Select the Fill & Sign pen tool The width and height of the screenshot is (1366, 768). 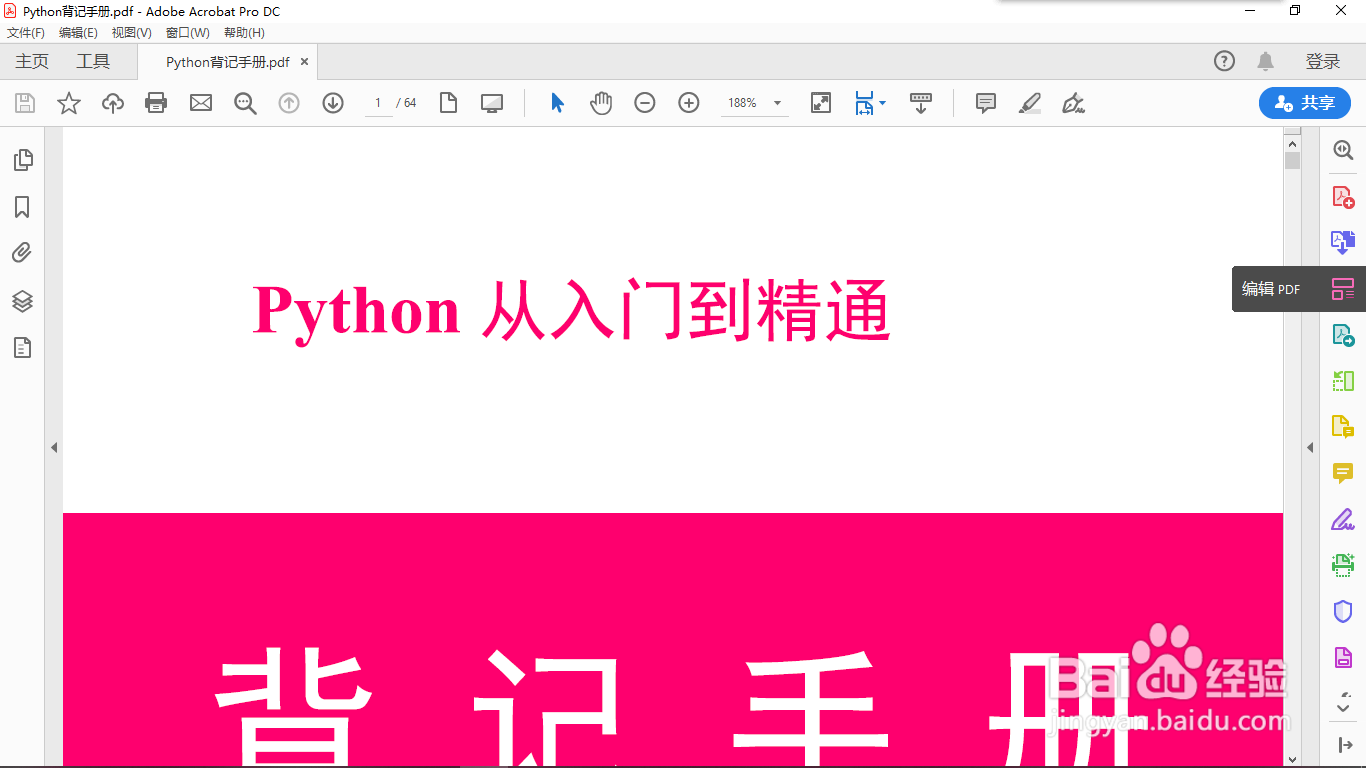coord(1073,103)
